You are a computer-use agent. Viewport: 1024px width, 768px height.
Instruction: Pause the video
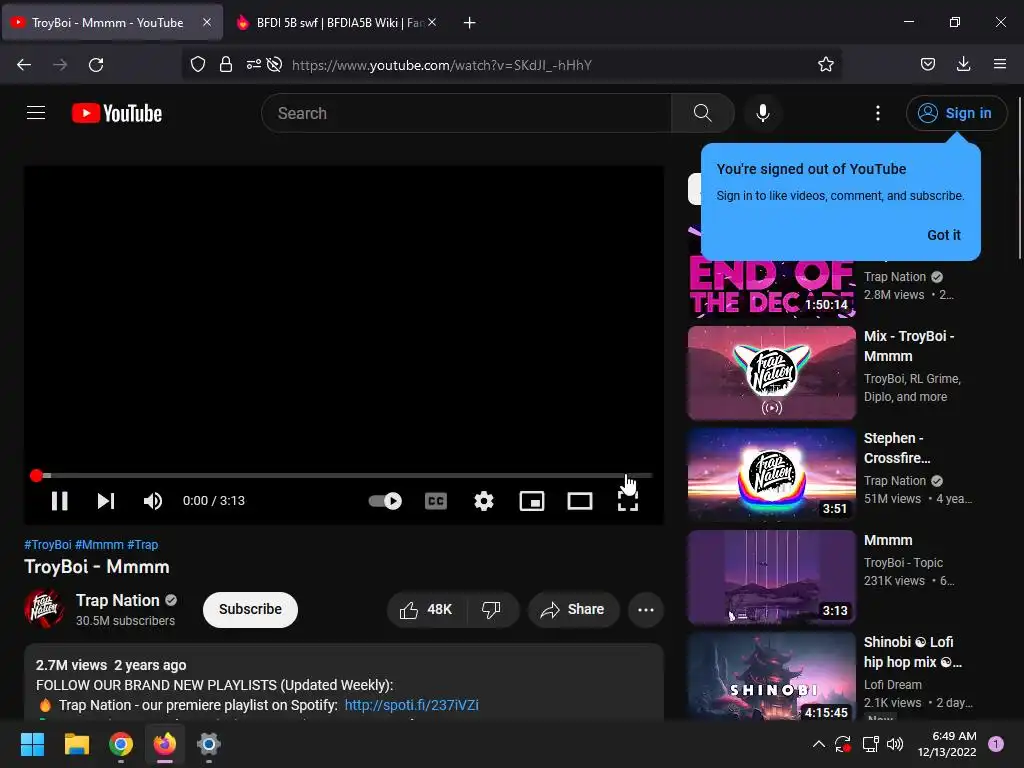pos(59,501)
